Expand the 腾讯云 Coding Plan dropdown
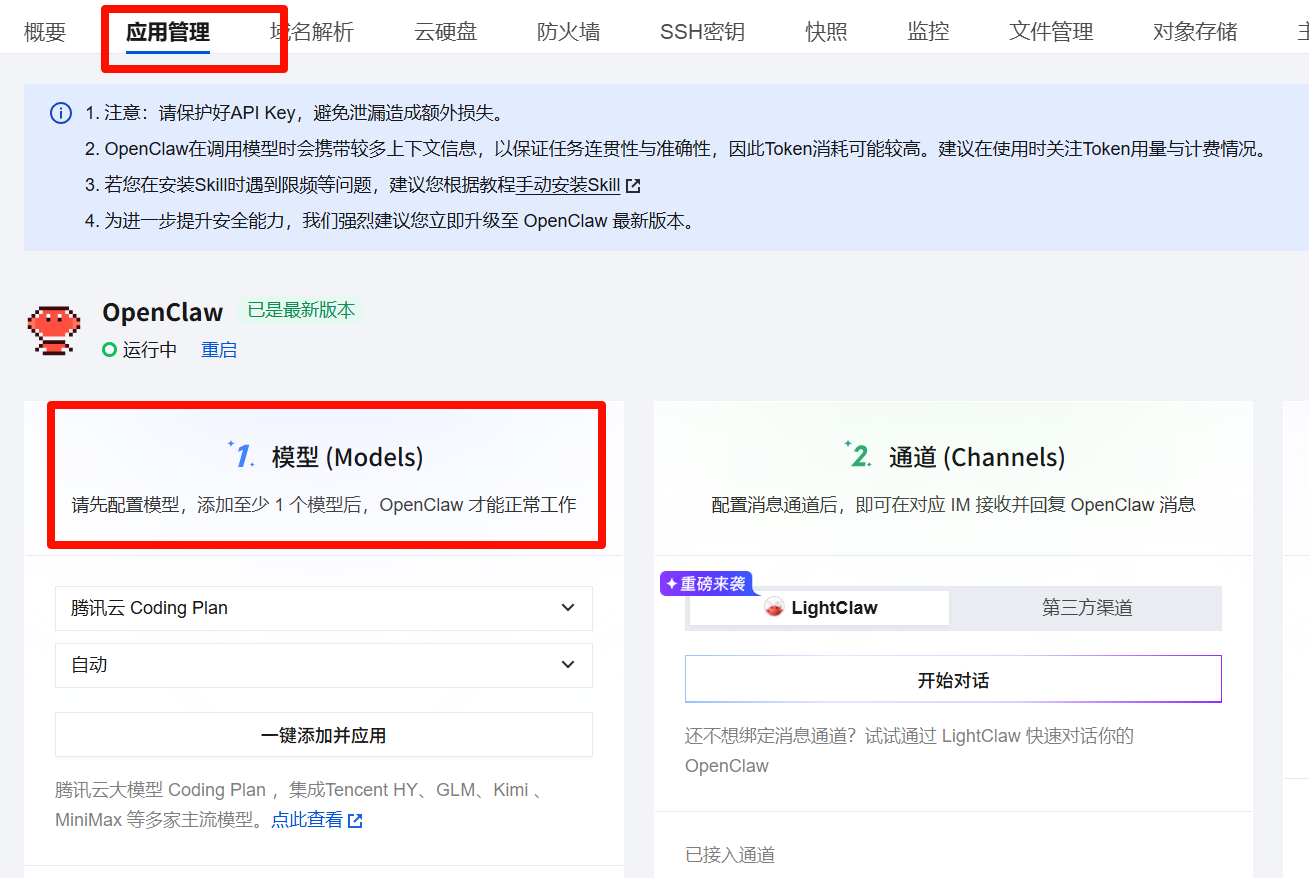The height and width of the screenshot is (878, 1309). 323,608
